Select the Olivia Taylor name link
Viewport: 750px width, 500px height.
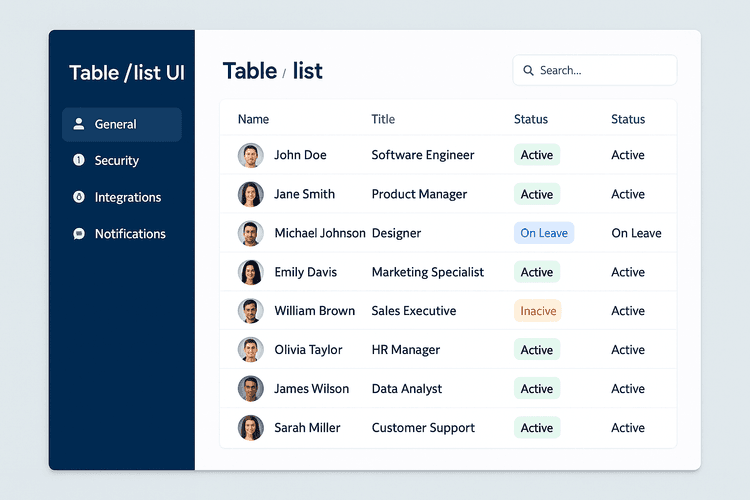[x=308, y=350]
